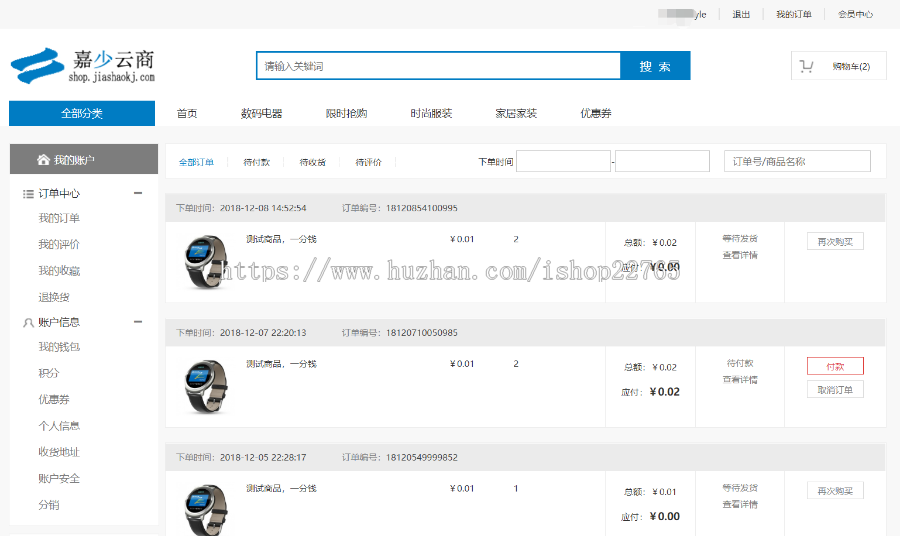900x536 pixels.
Task: Click the 嘉少云商 logo
Action: tap(83, 65)
